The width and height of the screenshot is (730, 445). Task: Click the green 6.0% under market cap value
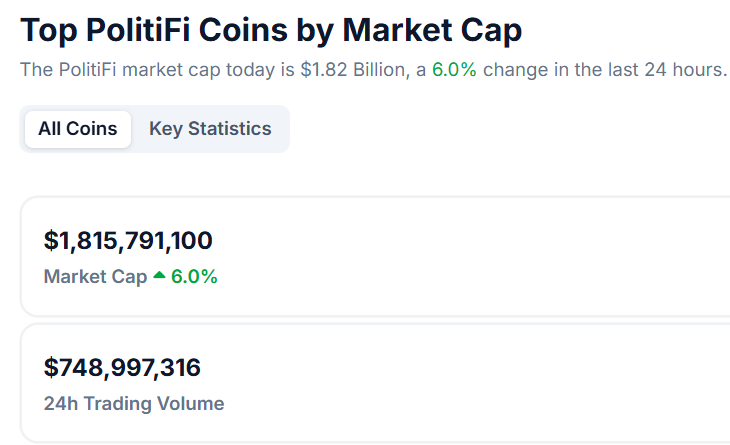[x=194, y=277]
